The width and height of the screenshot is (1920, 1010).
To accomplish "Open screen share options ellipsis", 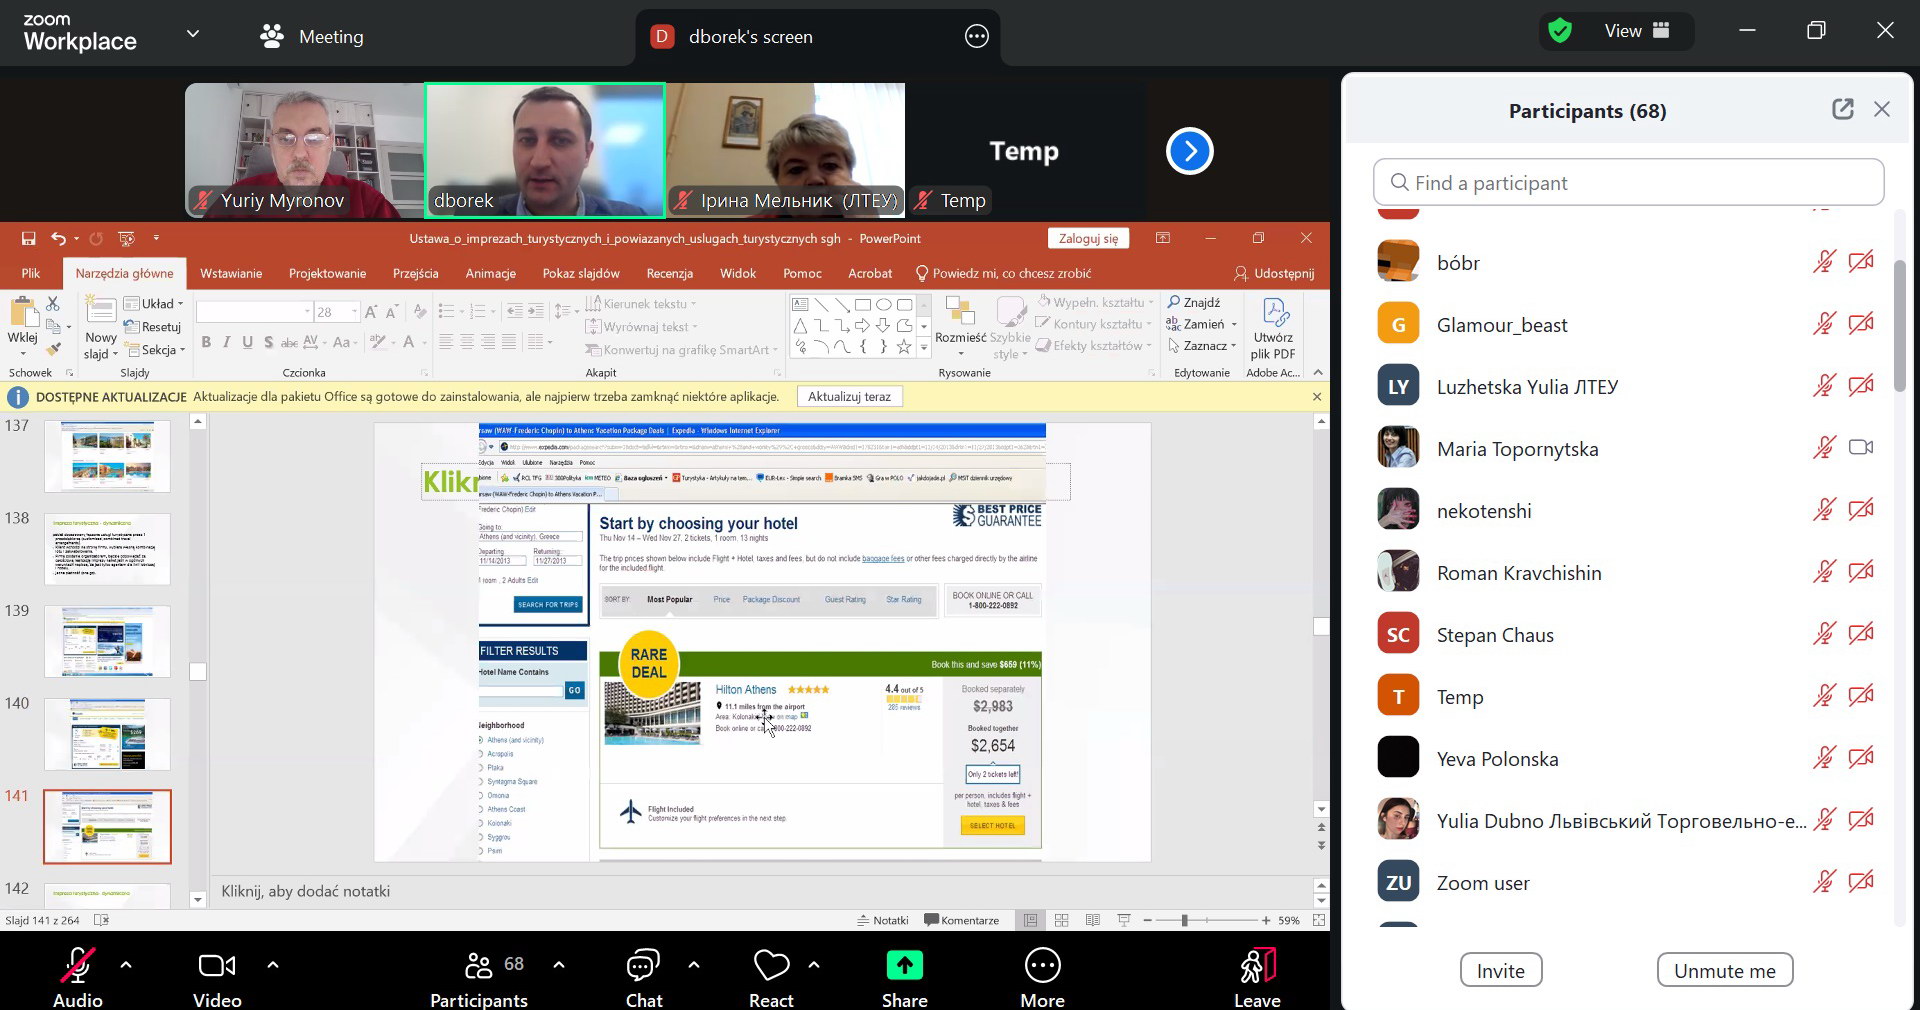I will click(976, 37).
